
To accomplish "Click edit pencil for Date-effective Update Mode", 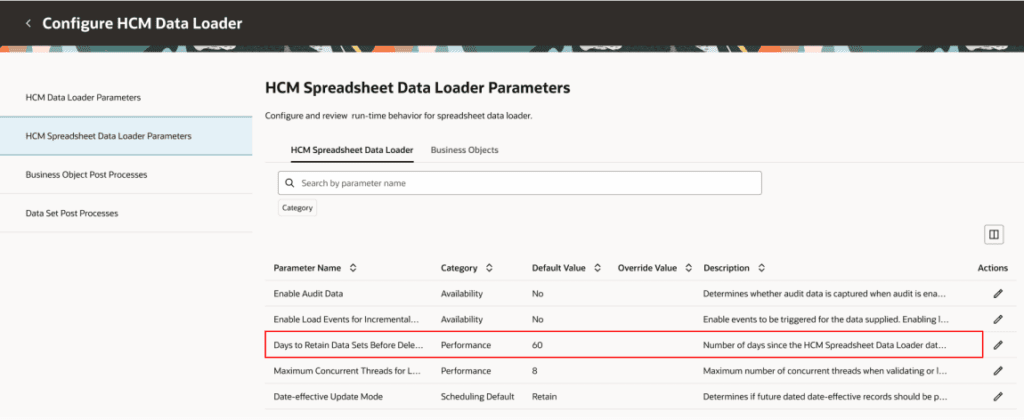I will point(997,396).
